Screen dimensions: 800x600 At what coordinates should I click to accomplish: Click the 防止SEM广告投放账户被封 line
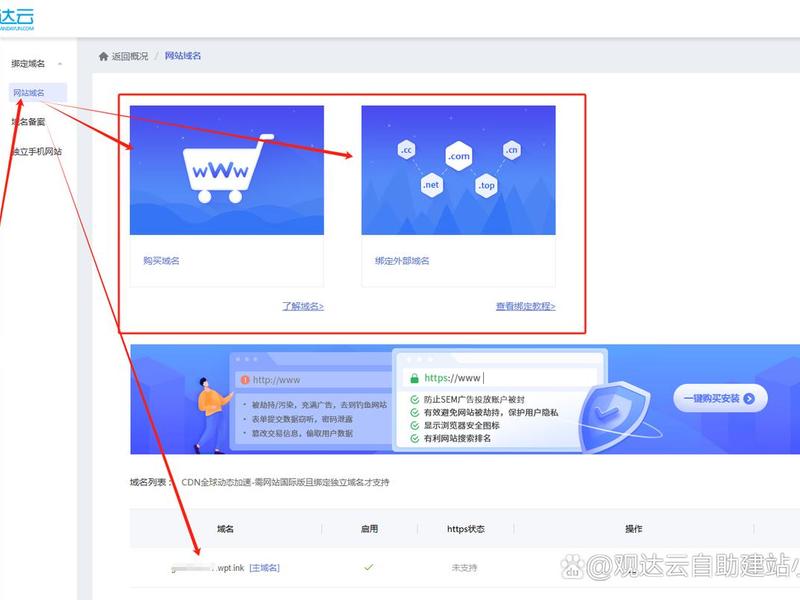tap(474, 399)
